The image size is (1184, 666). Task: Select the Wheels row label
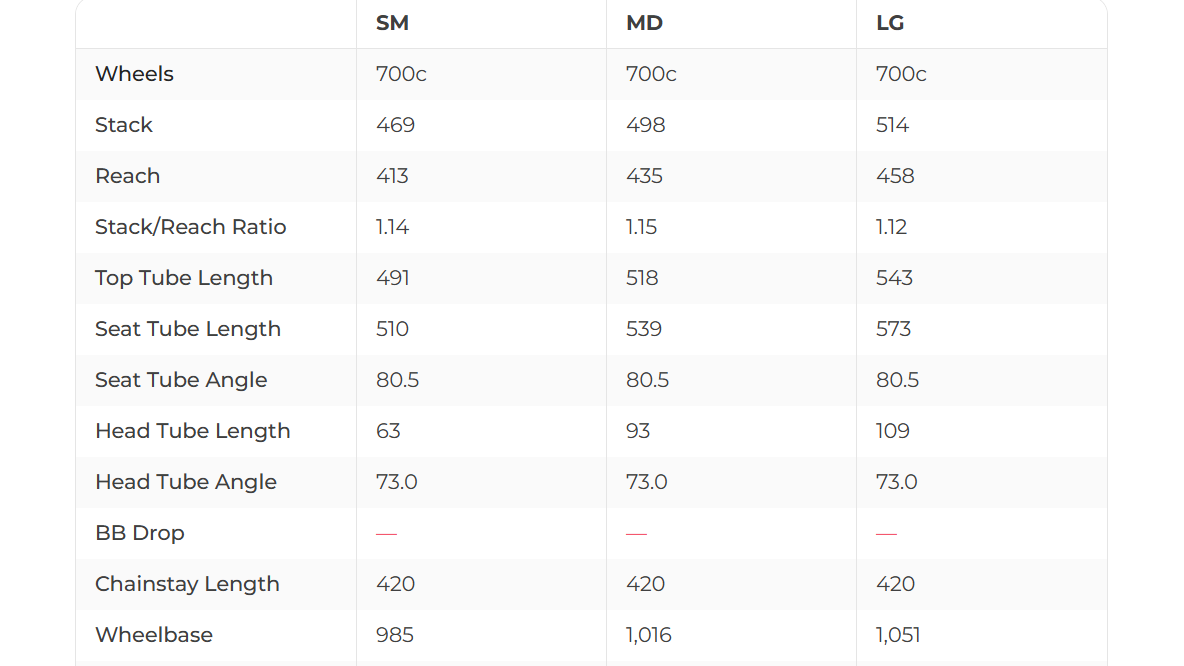tap(134, 74)
